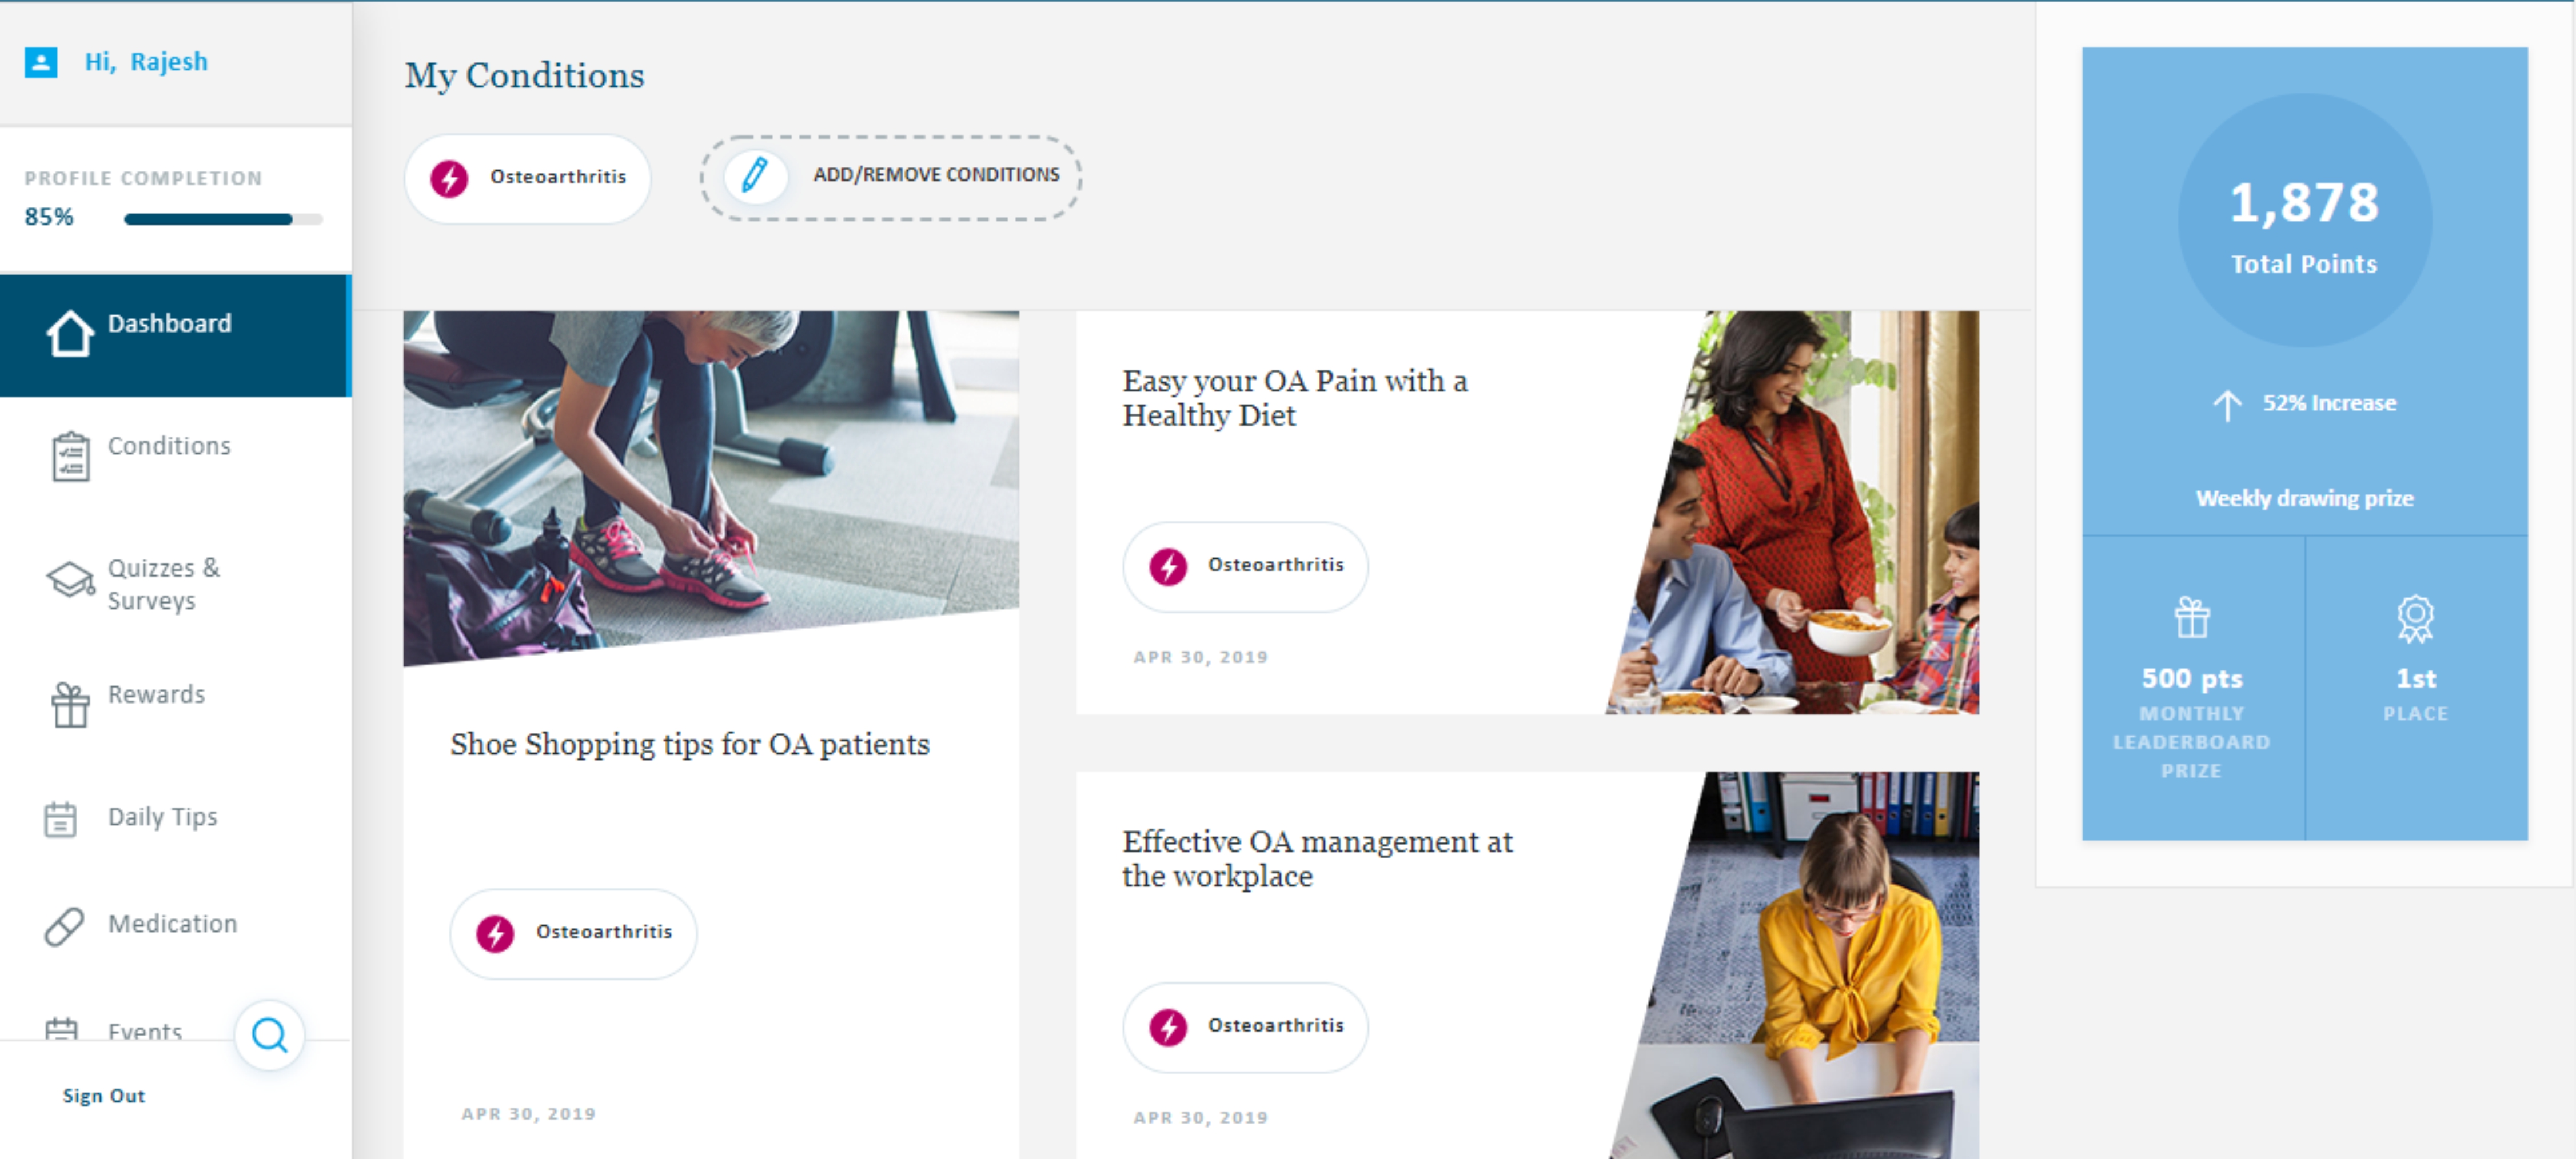Open article Shoe Shopping tips for OA patients
2576x1159 pixels.
[690, 744]
